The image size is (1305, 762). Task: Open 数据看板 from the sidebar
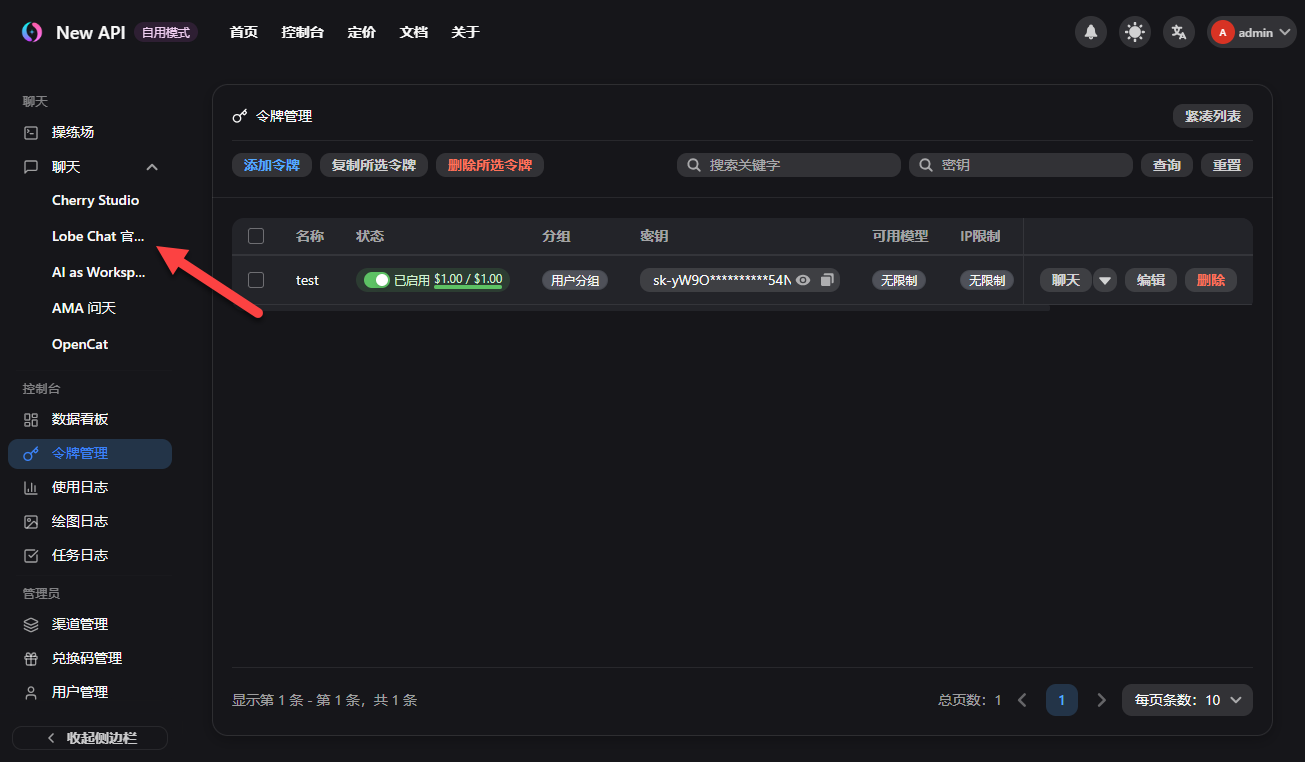79,419
